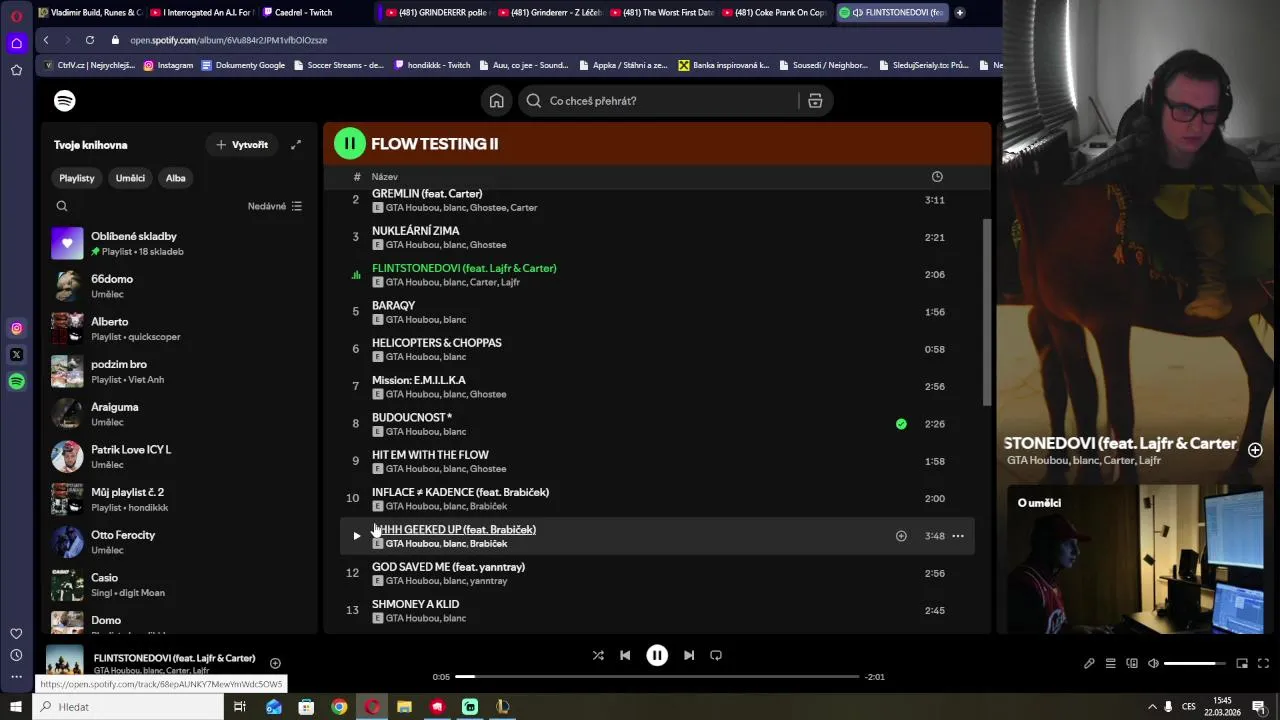Screen dimensions: 1280x720
Task: Open the Browse icon beside the search field
Action: 815,101
